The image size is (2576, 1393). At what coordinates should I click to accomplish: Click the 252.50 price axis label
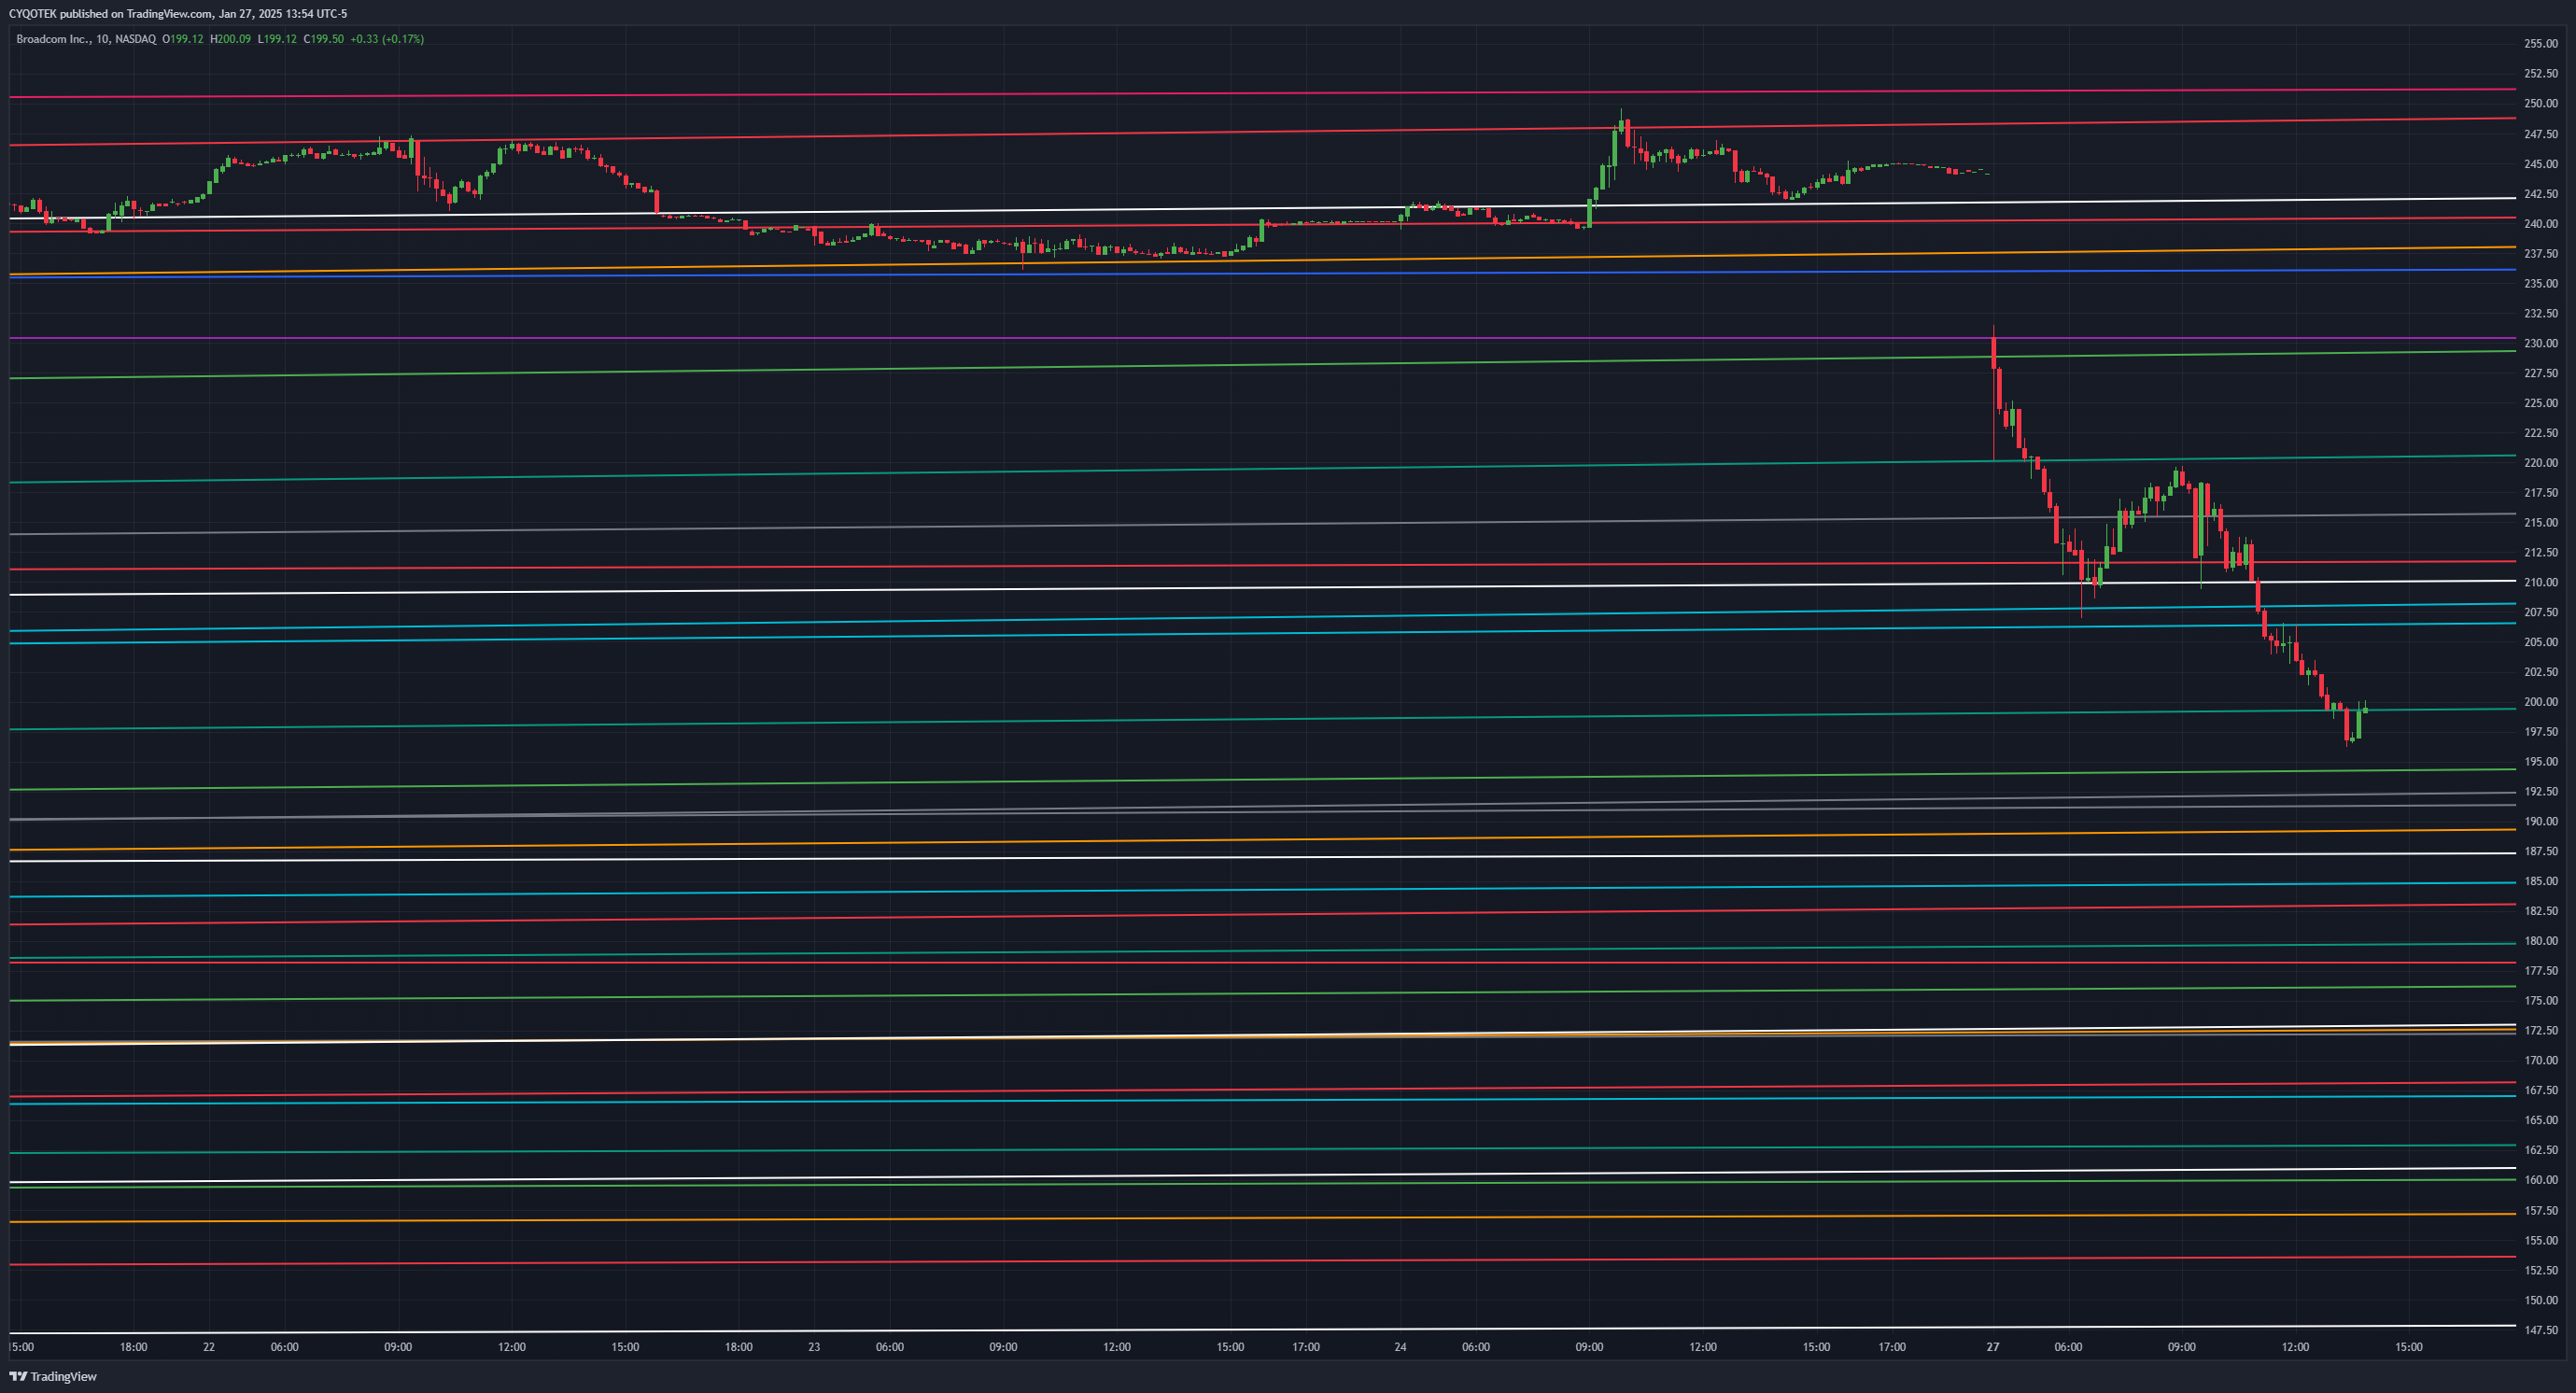click(x=2541, y=74)
